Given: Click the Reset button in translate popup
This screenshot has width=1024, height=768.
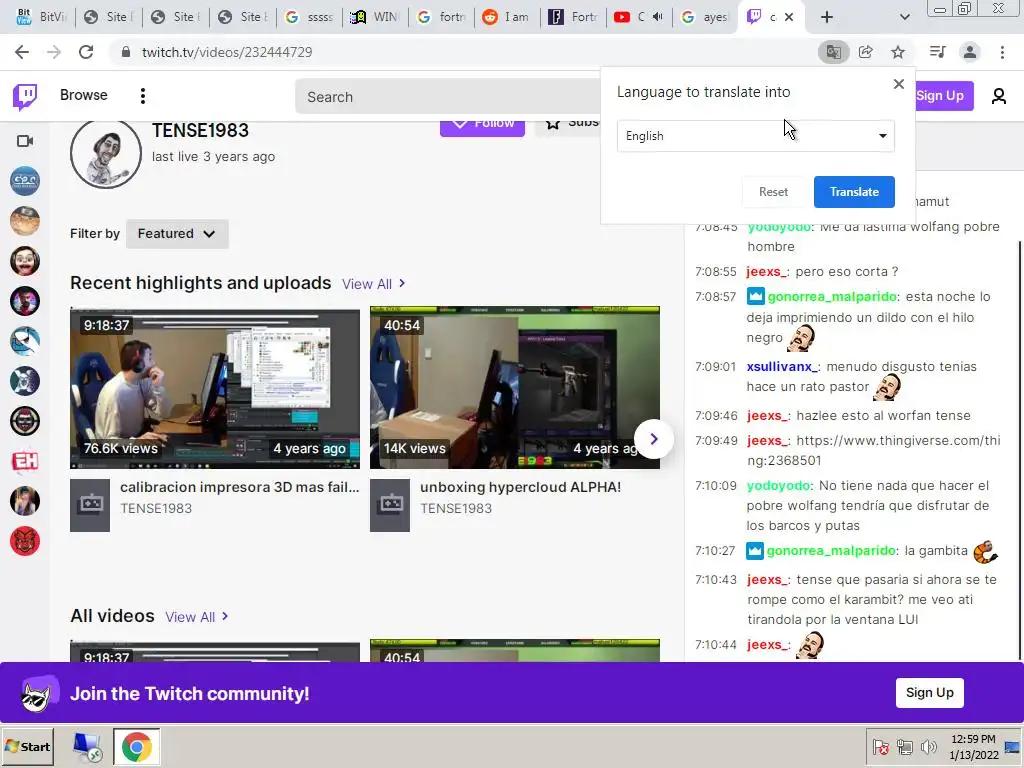Looking at the screenshot, I should (773, 192).
